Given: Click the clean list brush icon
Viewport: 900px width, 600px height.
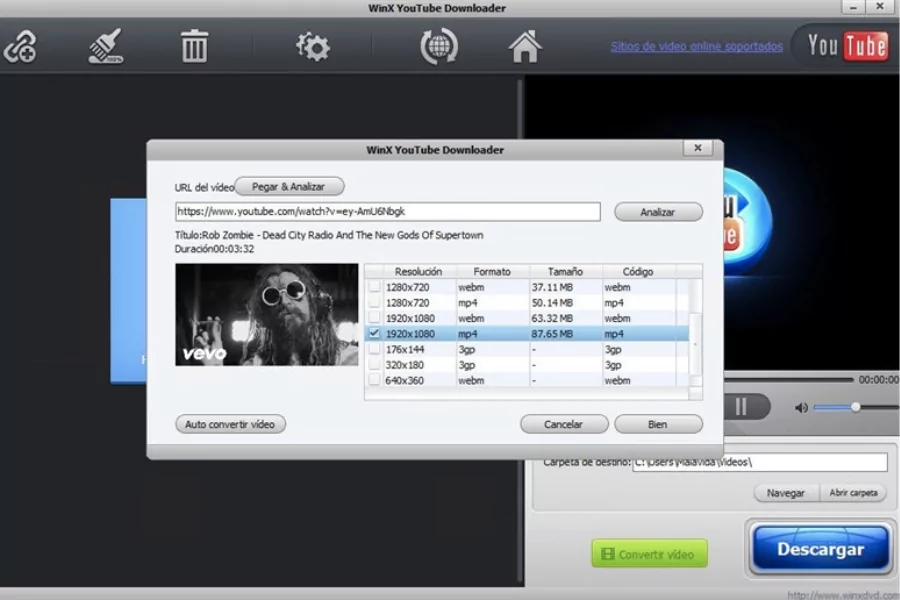Looking at the screenshot, I should tap(106, 46).
